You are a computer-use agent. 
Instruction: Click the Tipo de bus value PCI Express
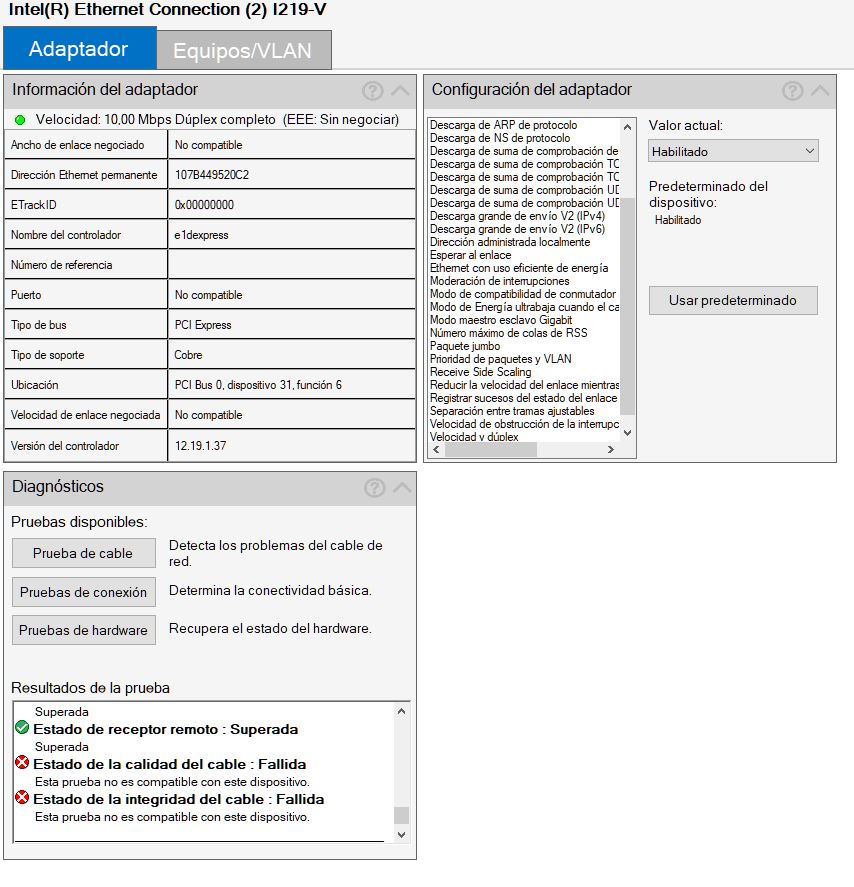pos(203,325)
